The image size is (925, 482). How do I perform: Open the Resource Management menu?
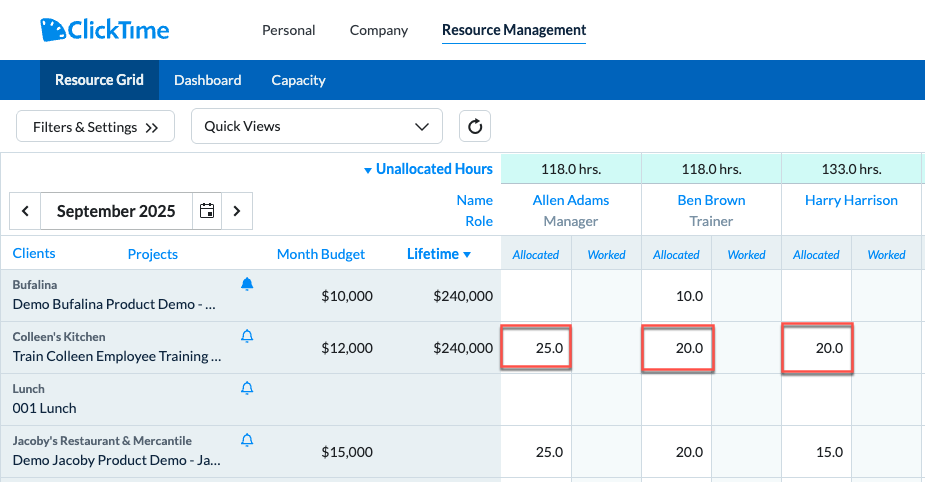pyautogui.click(x=514, y=30)
